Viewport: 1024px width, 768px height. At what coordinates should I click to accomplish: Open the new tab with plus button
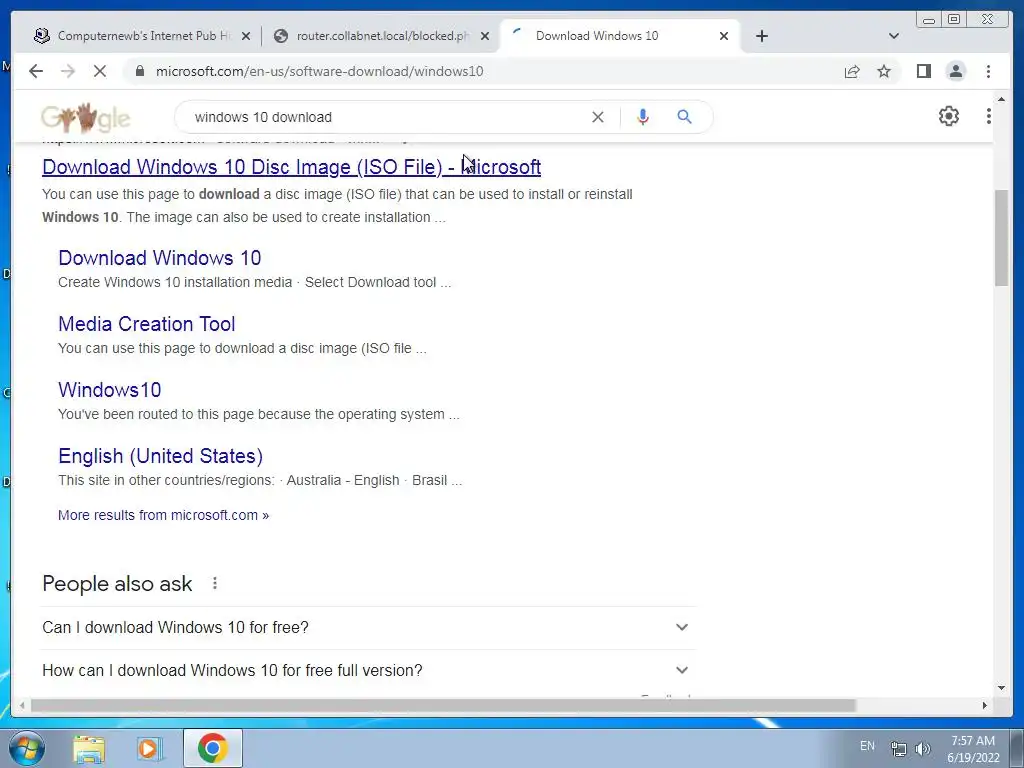[x=761, y=36]
